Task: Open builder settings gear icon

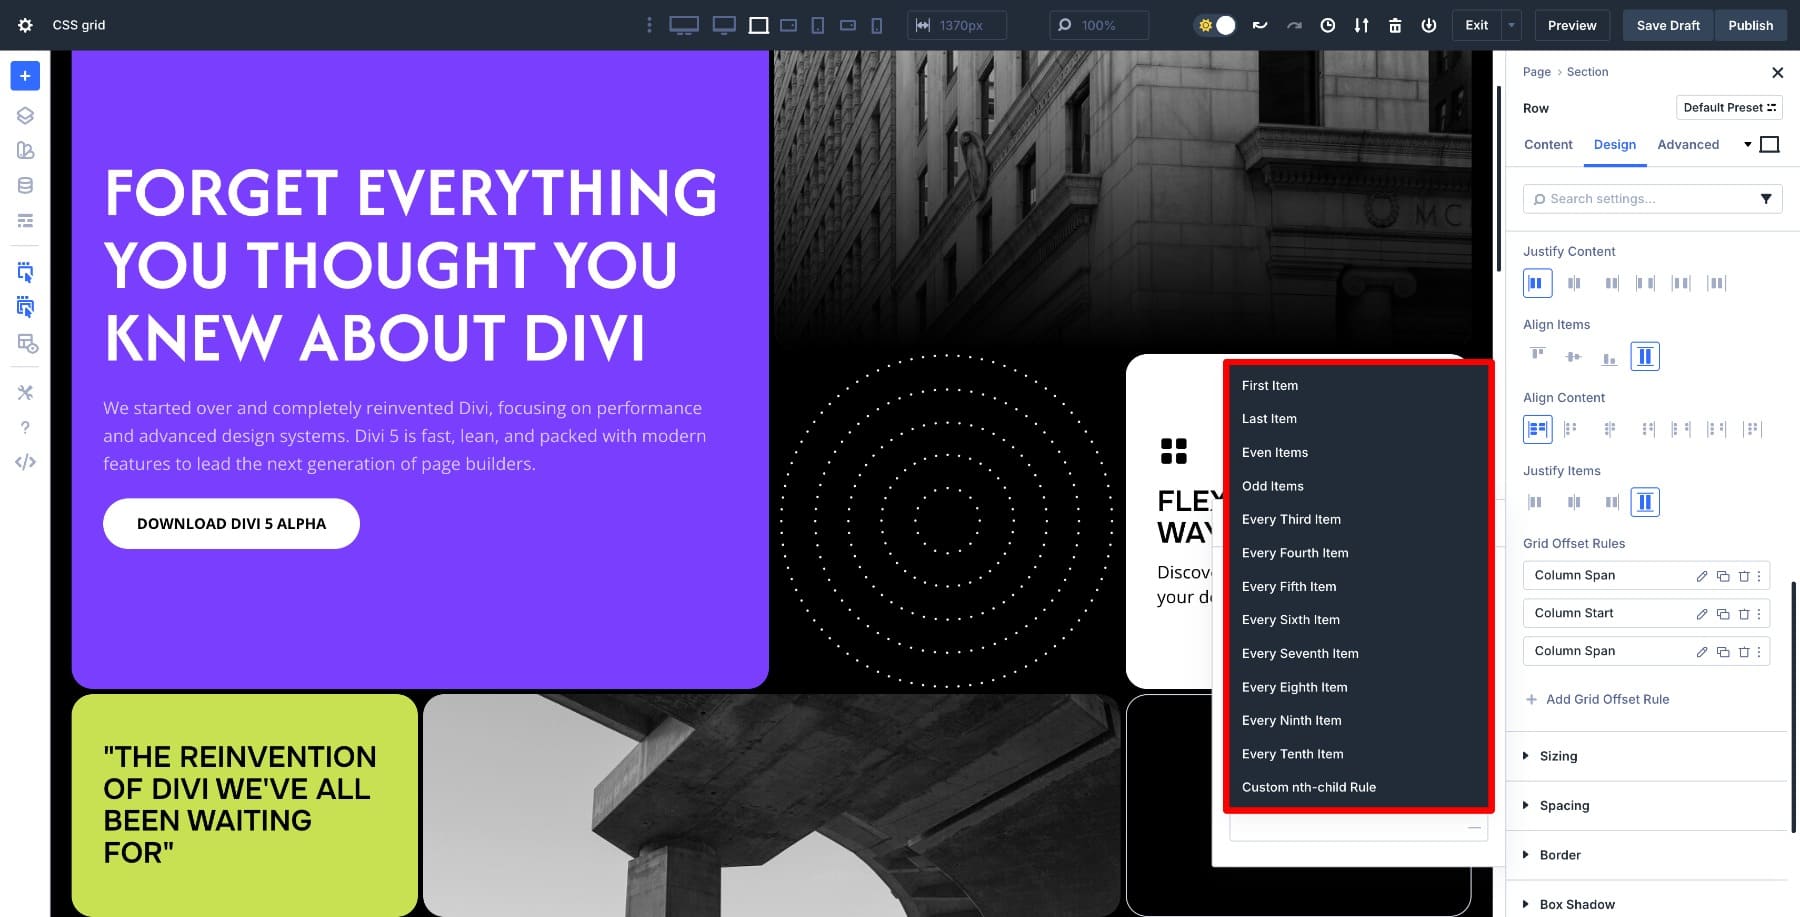Action: pyautogui.click(x=25, y=25)
